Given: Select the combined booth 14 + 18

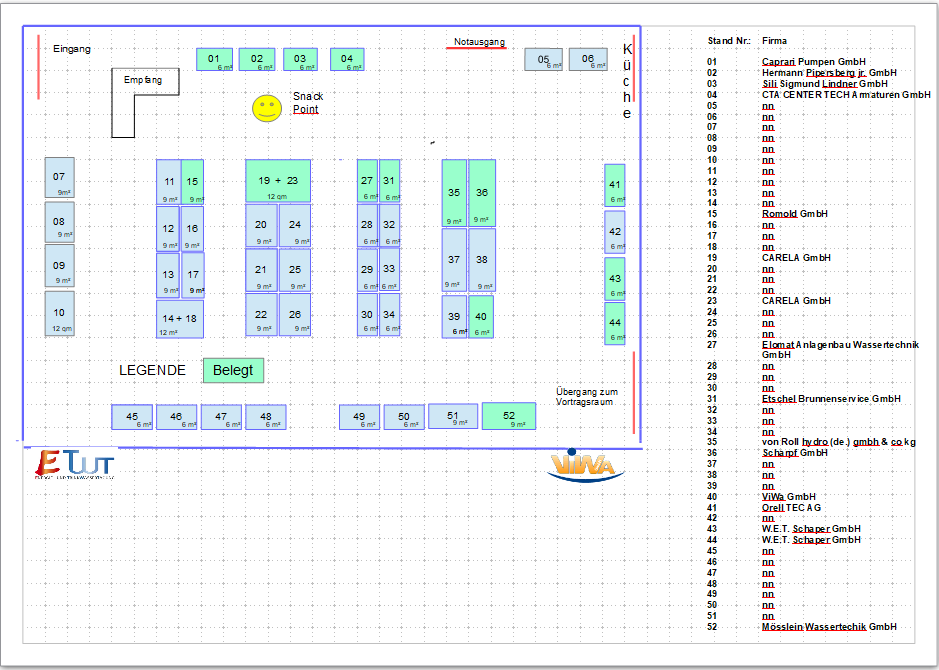Looking at the screenshot, I should (180, 319).
